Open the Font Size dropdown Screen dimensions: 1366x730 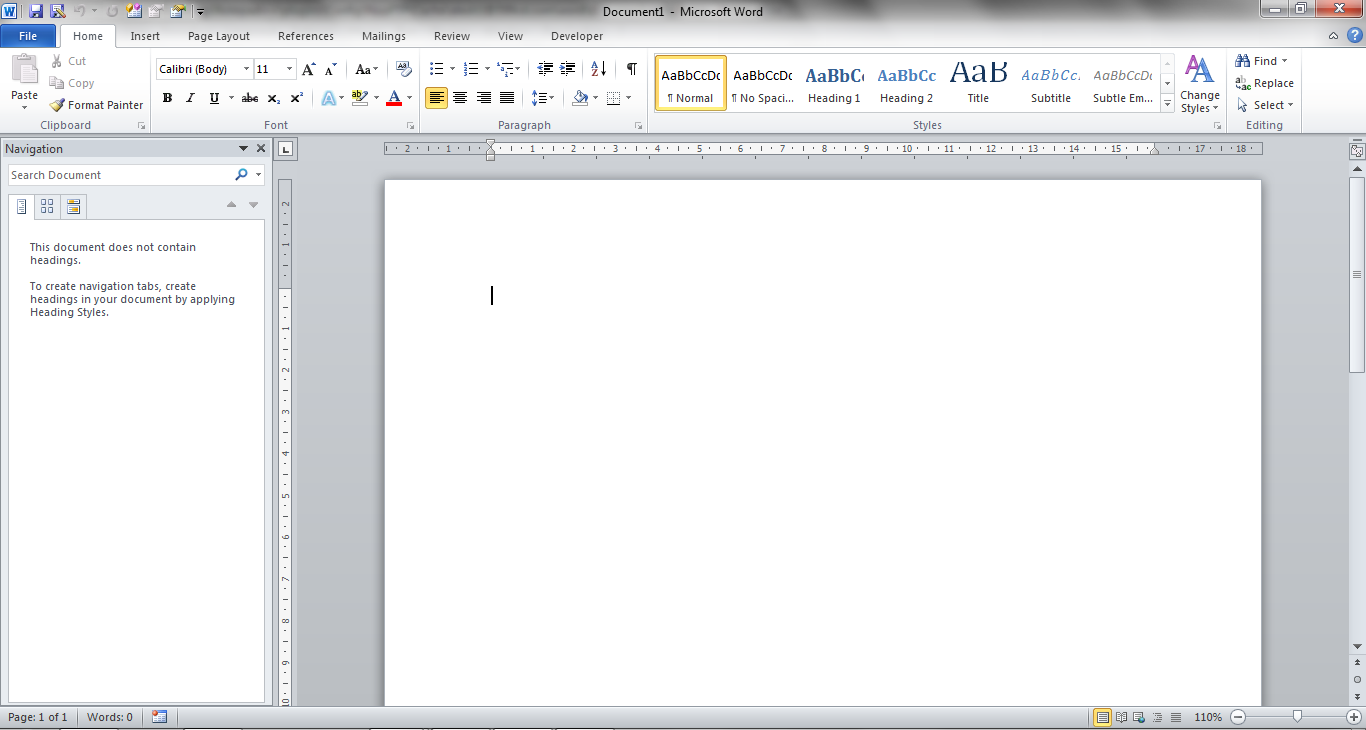[289, 68]
